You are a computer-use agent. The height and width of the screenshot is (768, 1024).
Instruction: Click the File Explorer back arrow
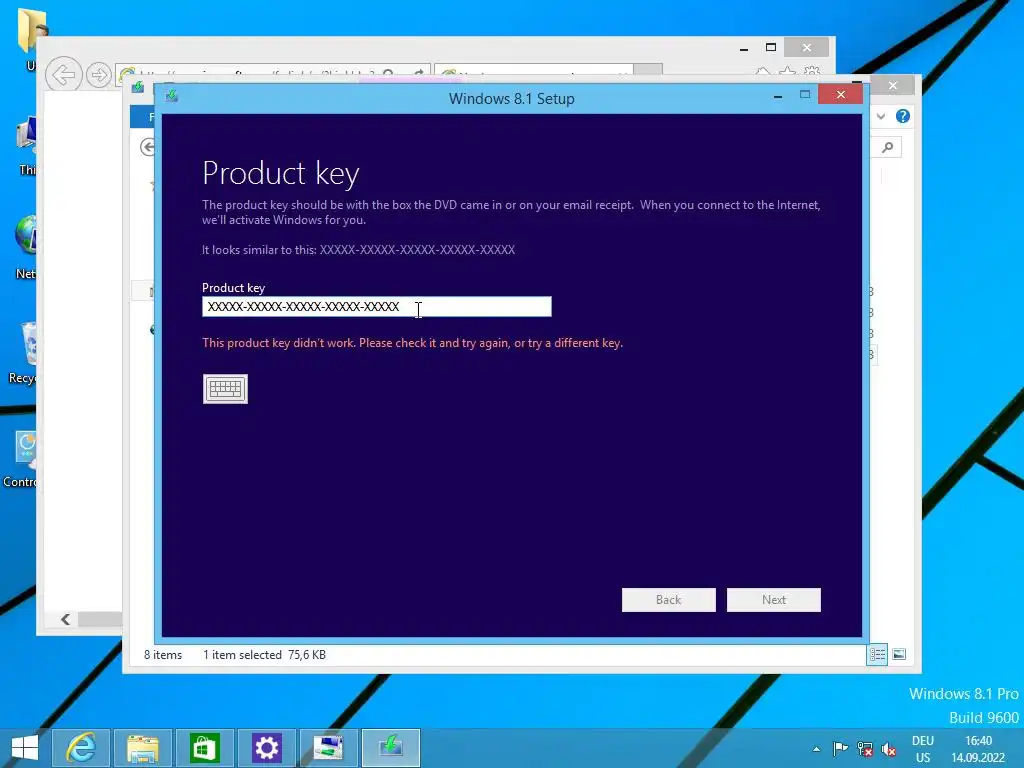click(147, 147)
